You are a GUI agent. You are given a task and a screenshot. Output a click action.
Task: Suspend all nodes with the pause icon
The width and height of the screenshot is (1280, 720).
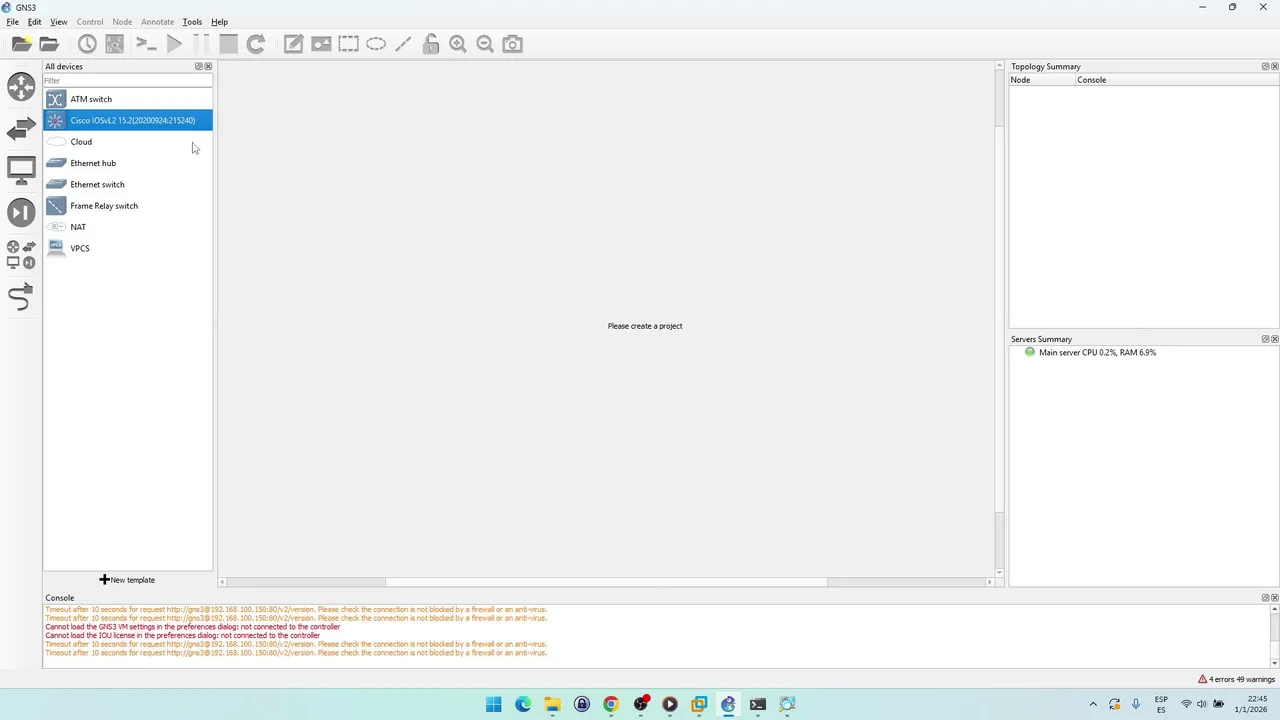pyautogui.click(x=201, y=44)
